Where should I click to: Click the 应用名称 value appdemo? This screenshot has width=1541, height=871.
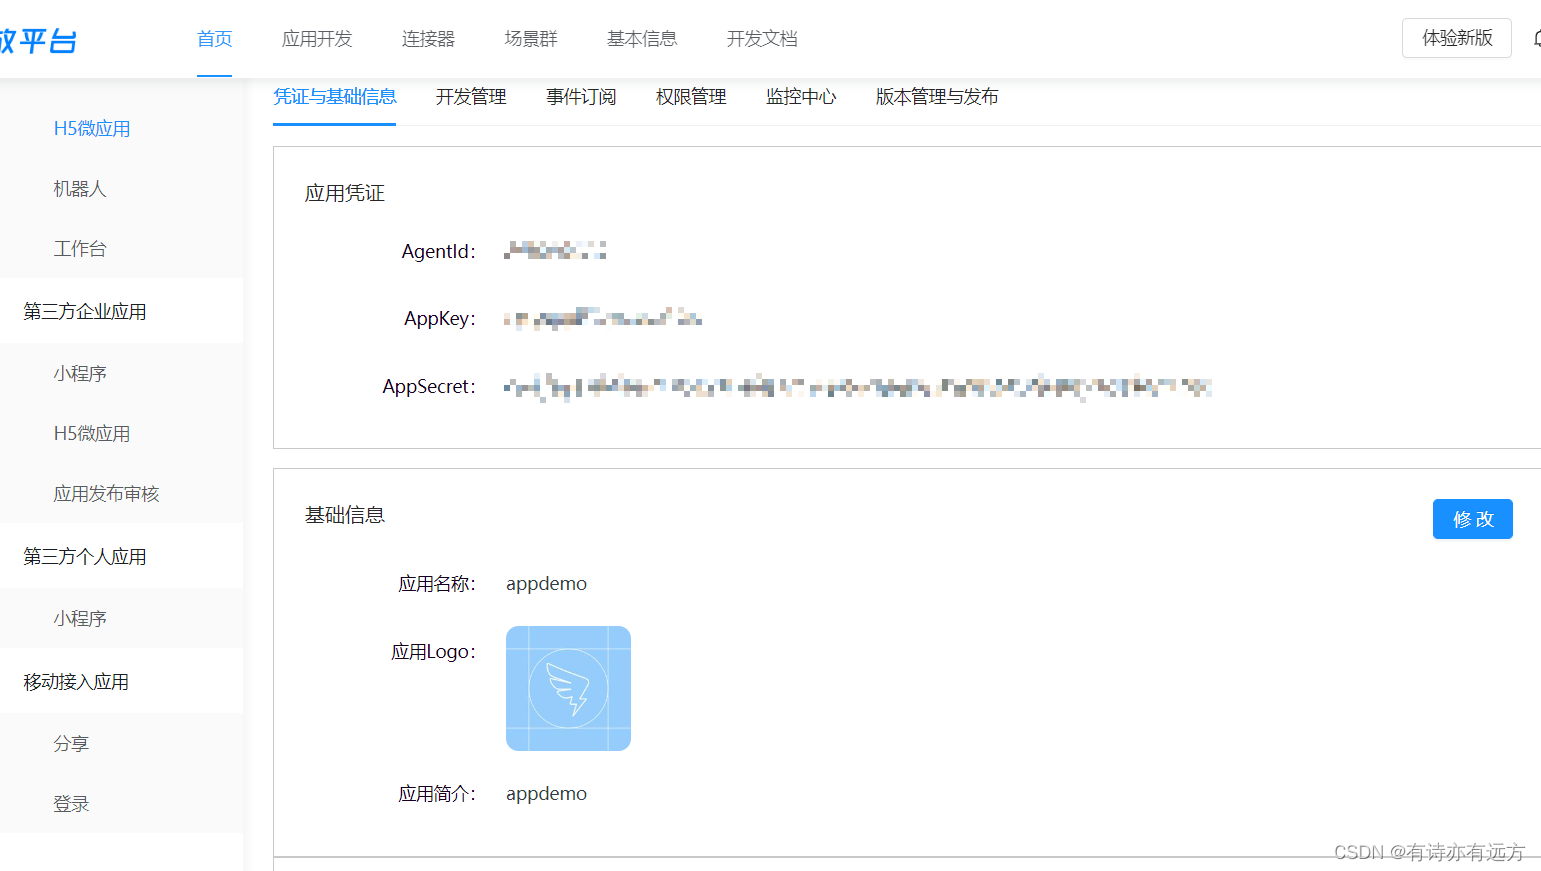(546, 584)
